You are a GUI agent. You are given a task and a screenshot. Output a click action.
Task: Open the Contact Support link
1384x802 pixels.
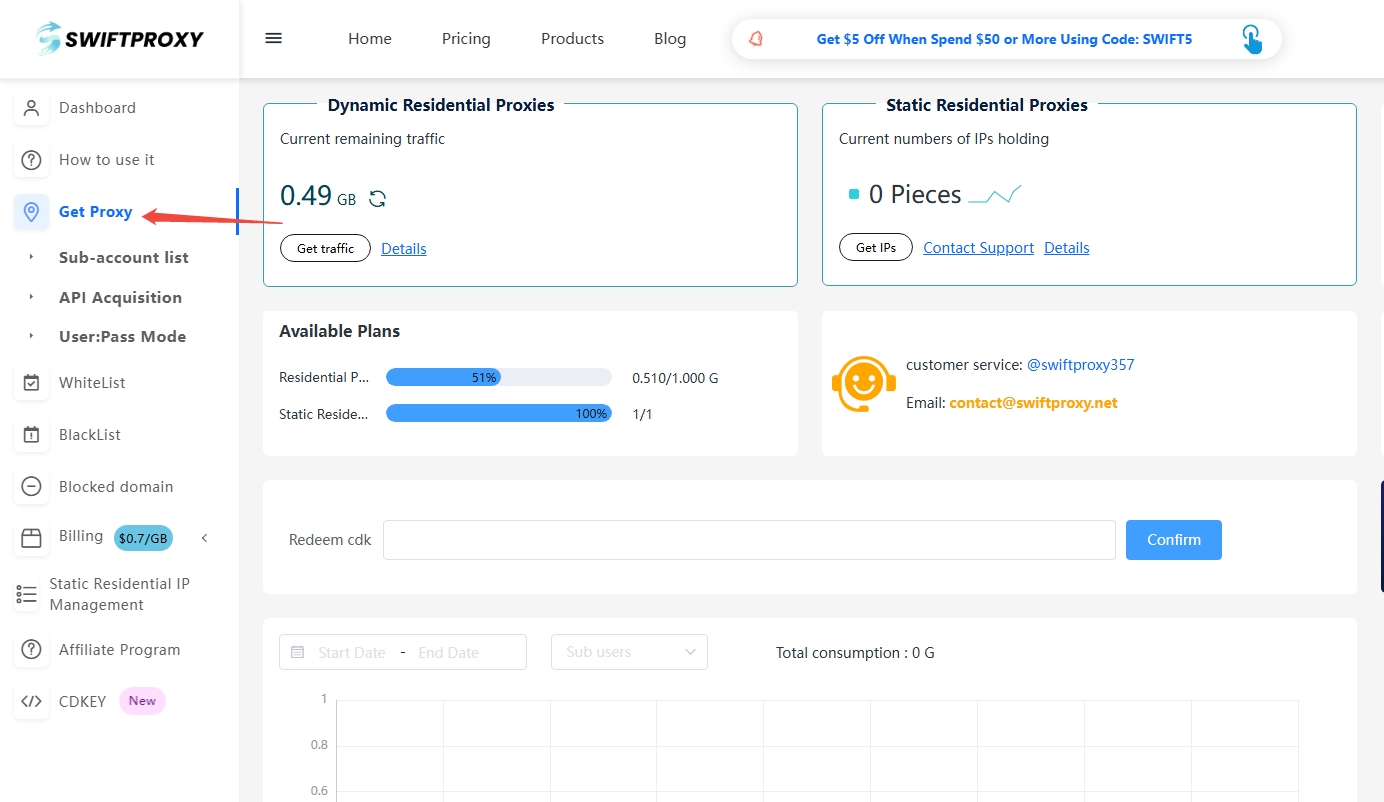(x=978, y=248)
